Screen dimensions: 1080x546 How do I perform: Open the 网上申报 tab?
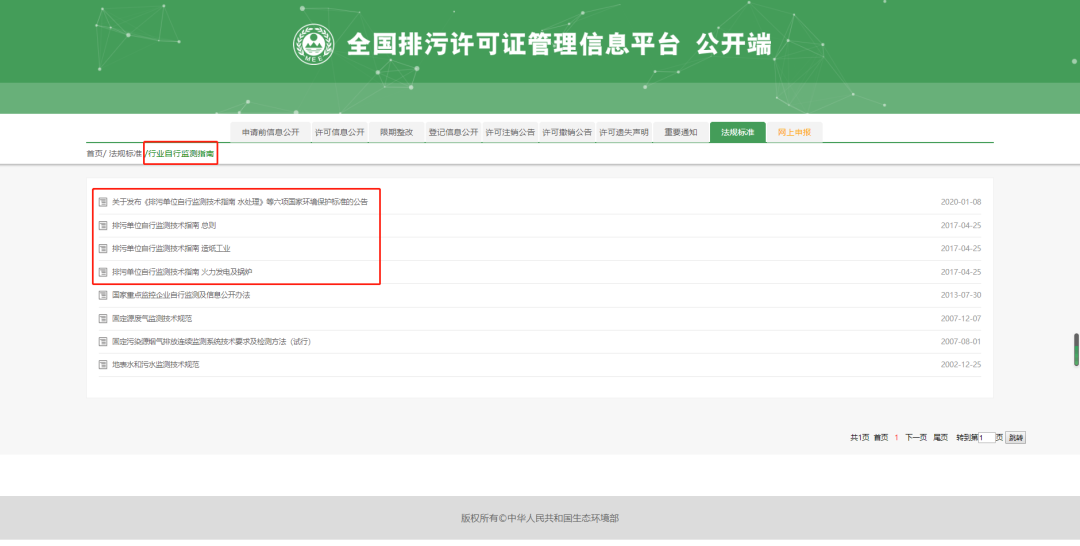794,132
